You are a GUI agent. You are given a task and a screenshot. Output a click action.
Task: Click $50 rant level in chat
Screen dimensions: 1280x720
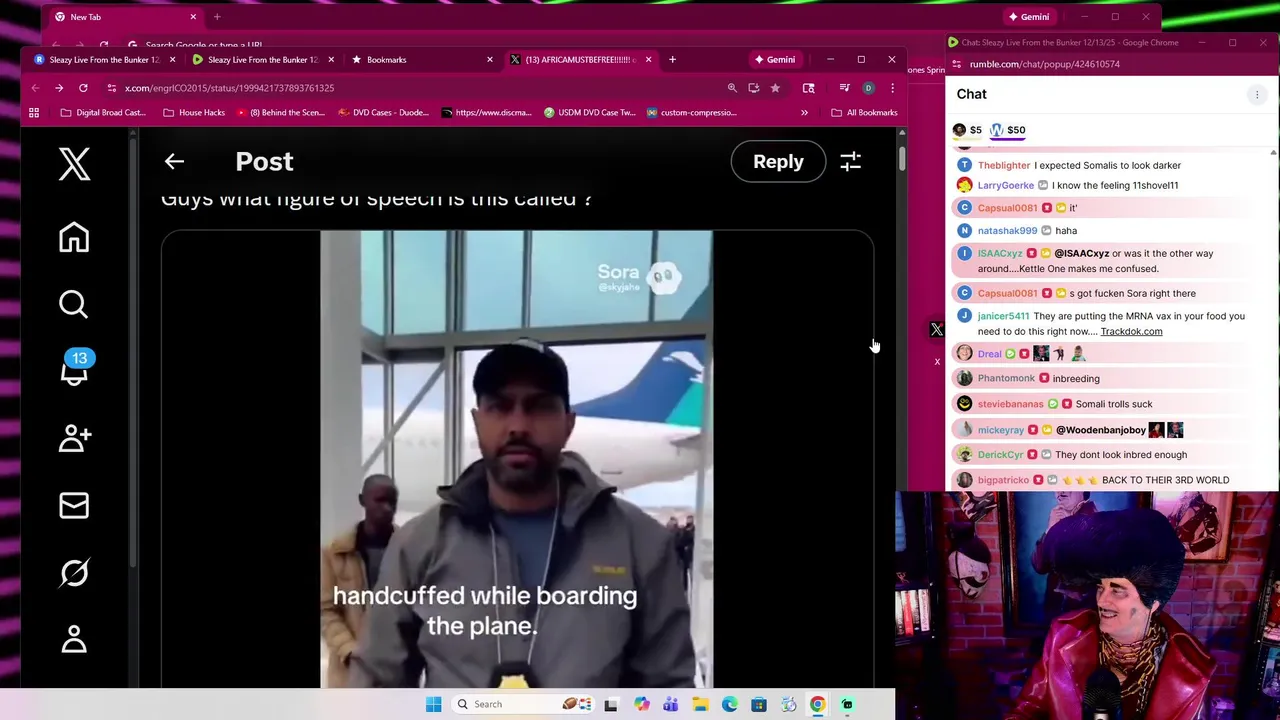click(1008, 130)
